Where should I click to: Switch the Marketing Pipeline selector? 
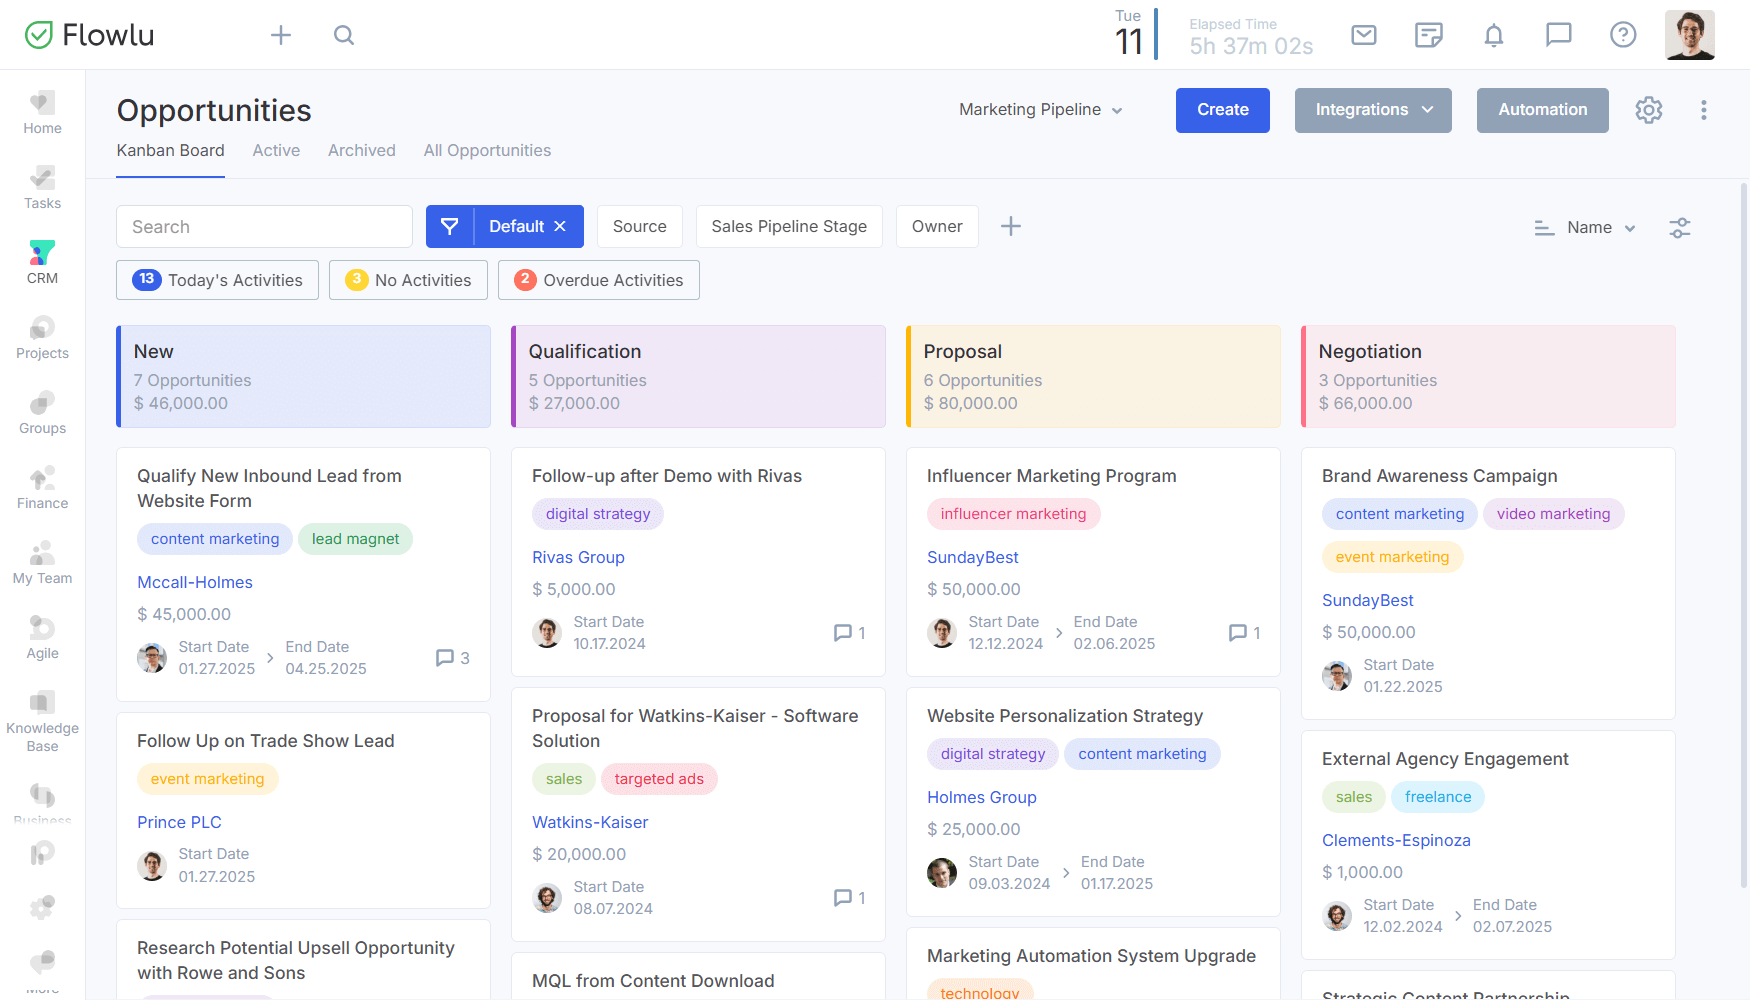1040,110
